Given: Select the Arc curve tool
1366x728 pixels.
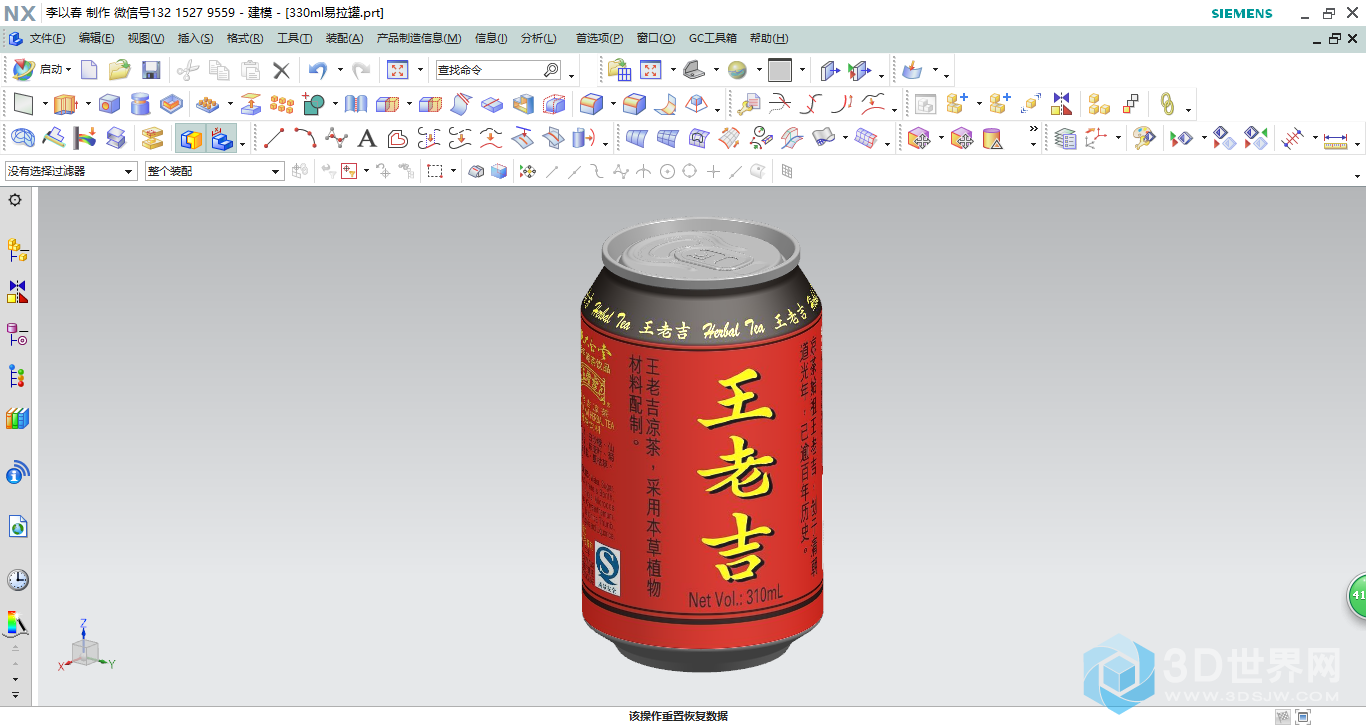Looking at the screenshot, I should pos(304,138).
